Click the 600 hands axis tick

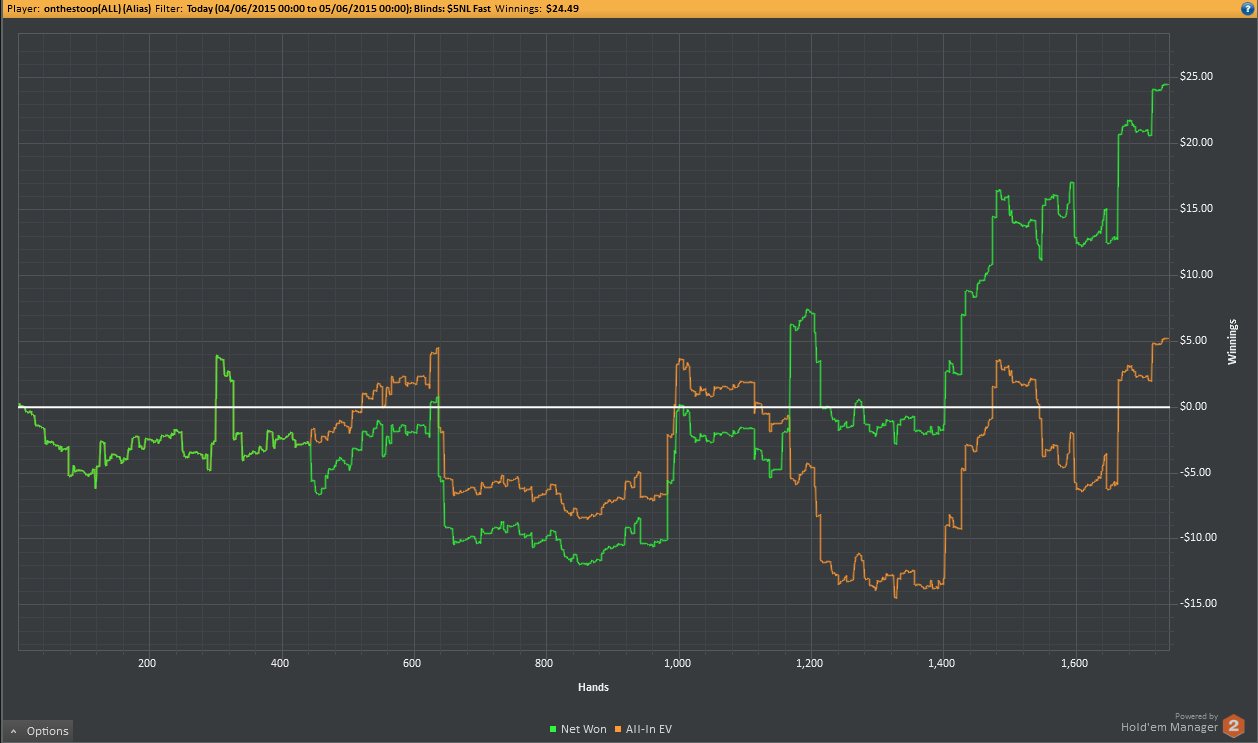[x=412, y=663]
